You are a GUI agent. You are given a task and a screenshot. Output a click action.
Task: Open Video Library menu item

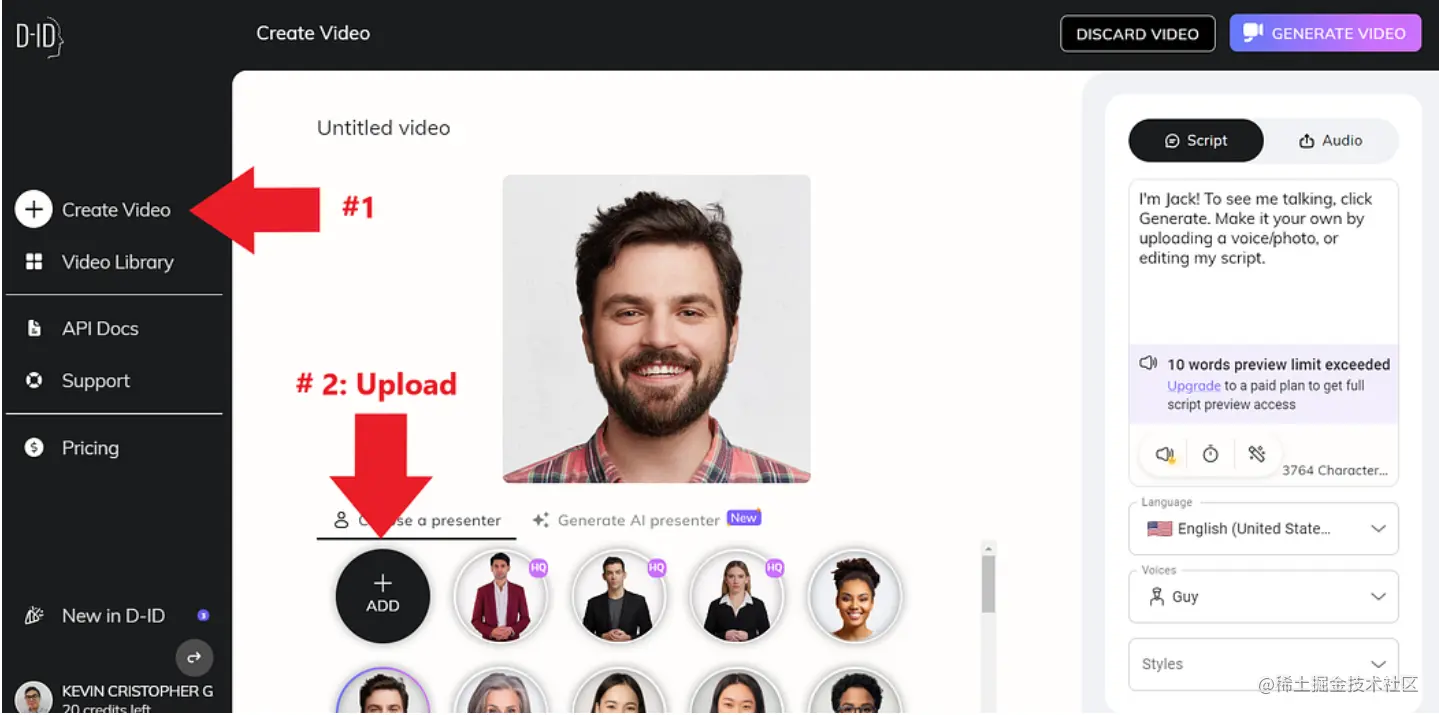tap(118, 262)
